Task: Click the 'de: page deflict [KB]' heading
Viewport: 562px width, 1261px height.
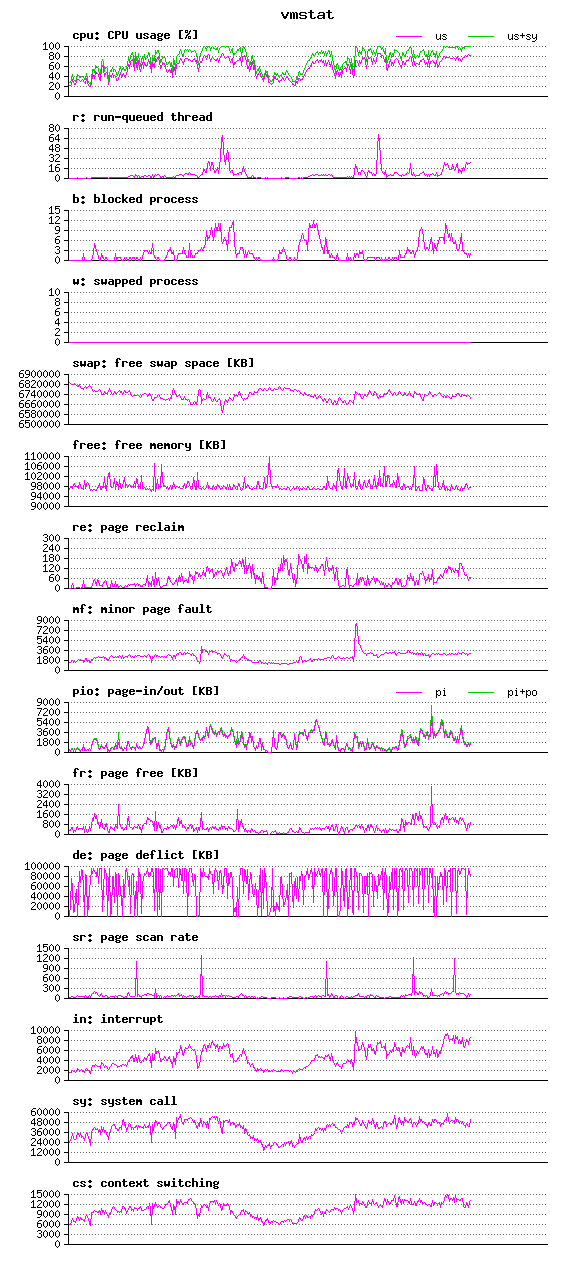Action: 146,855
